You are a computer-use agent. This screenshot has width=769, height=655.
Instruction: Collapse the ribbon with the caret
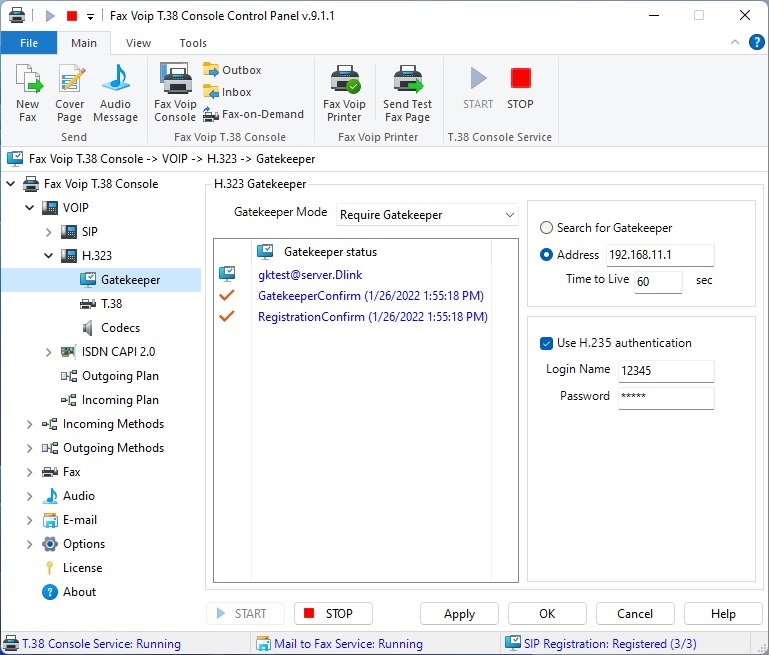pyautogui.click(x=735, y=42)
